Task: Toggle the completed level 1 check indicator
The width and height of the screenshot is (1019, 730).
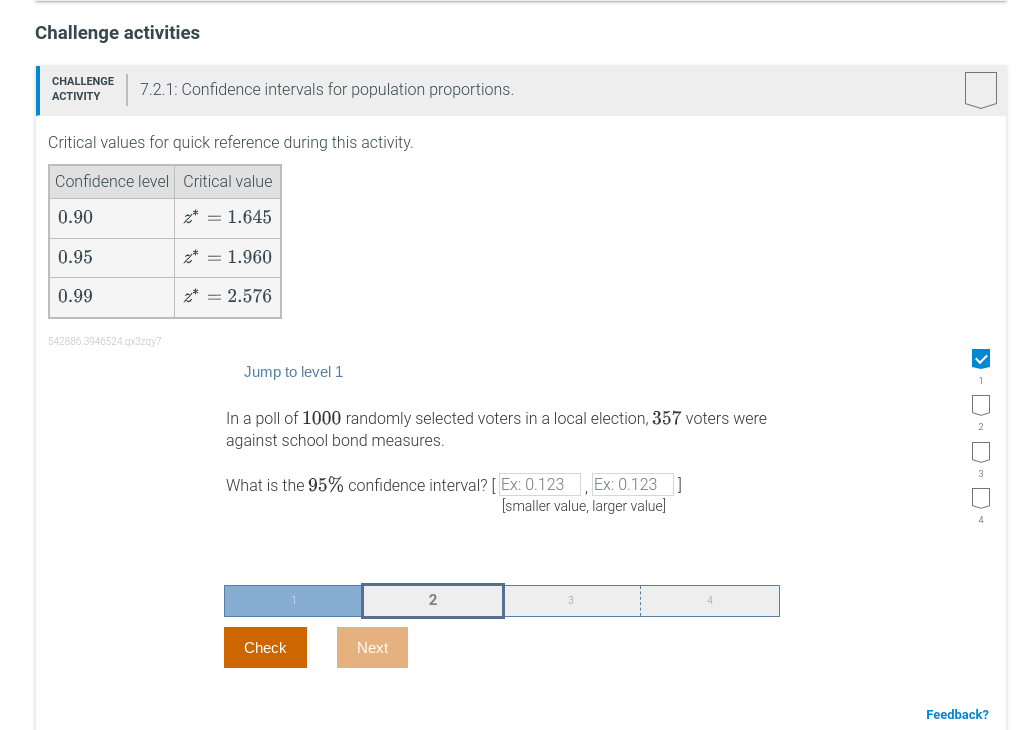Action: pos(980,358)
